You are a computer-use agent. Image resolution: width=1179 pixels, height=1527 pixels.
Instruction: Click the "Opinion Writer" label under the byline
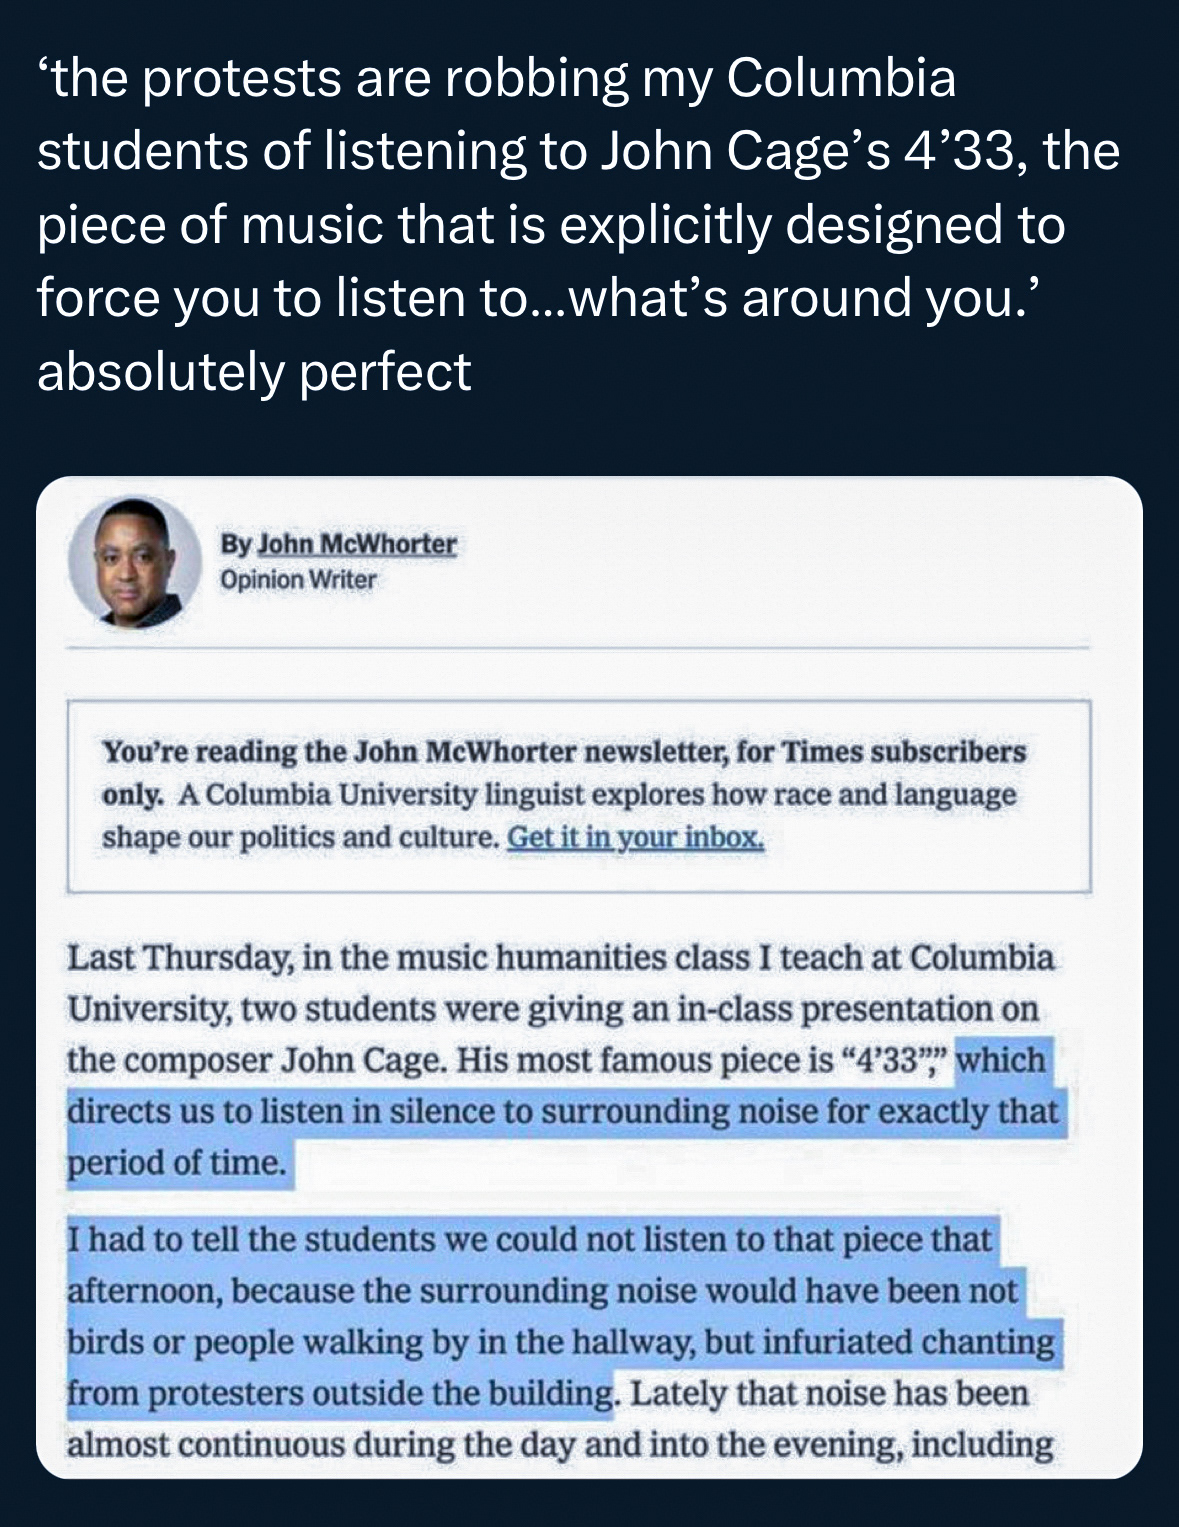click(298, 580)
